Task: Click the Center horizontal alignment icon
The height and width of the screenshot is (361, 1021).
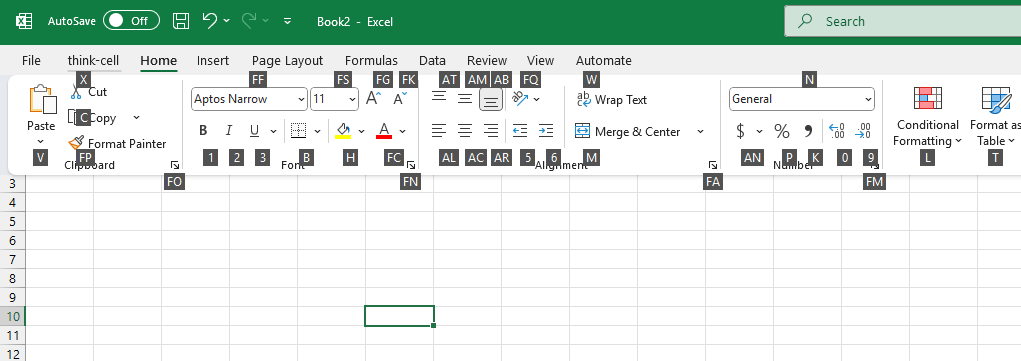Action: [464, 132]
